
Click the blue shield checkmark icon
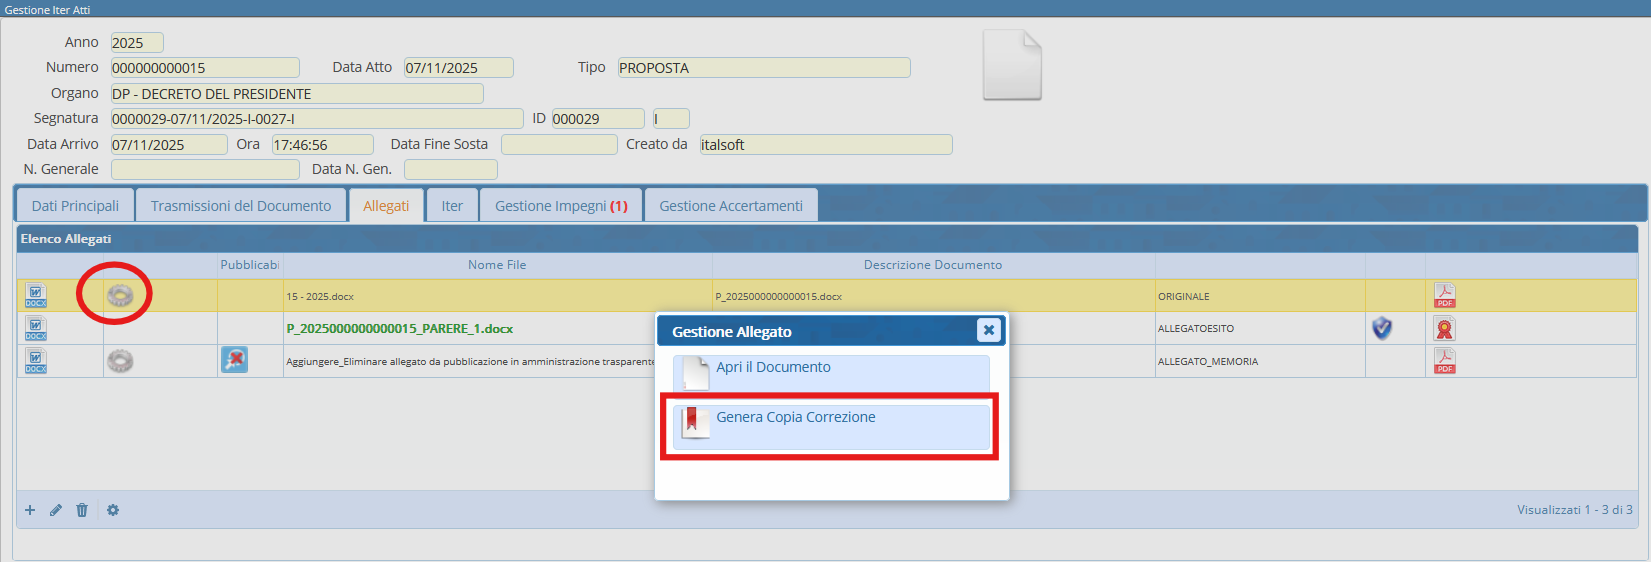click(x=1382, y=328)
